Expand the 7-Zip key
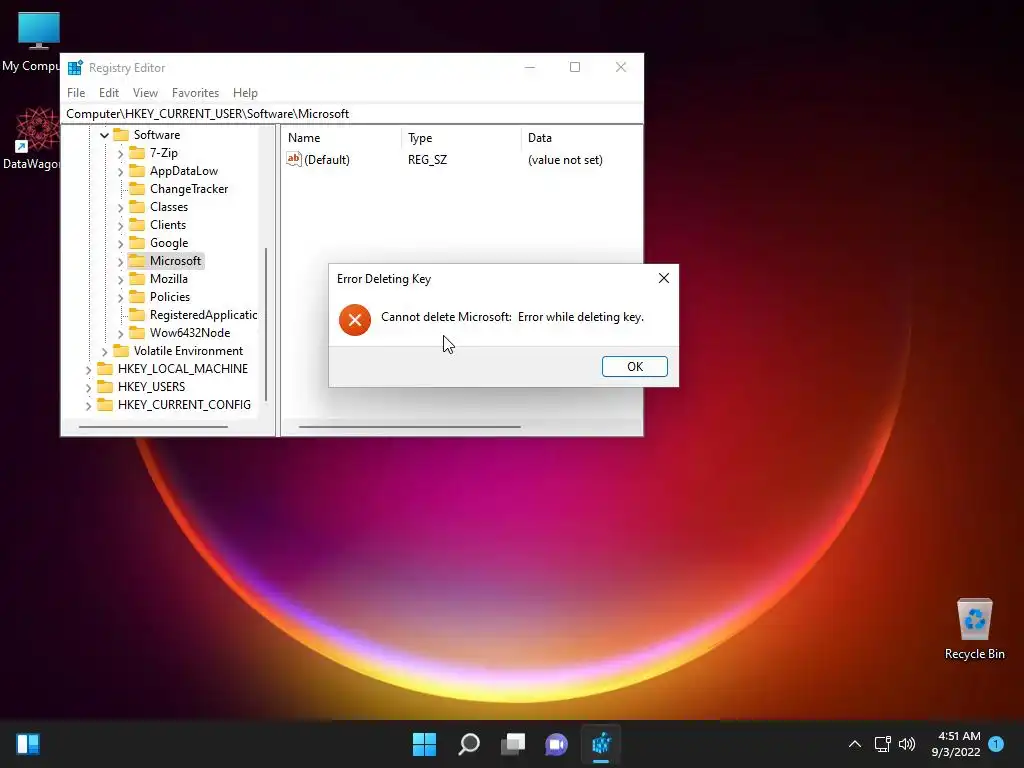This screenshot has width=1024, height=768. [120, 153]
